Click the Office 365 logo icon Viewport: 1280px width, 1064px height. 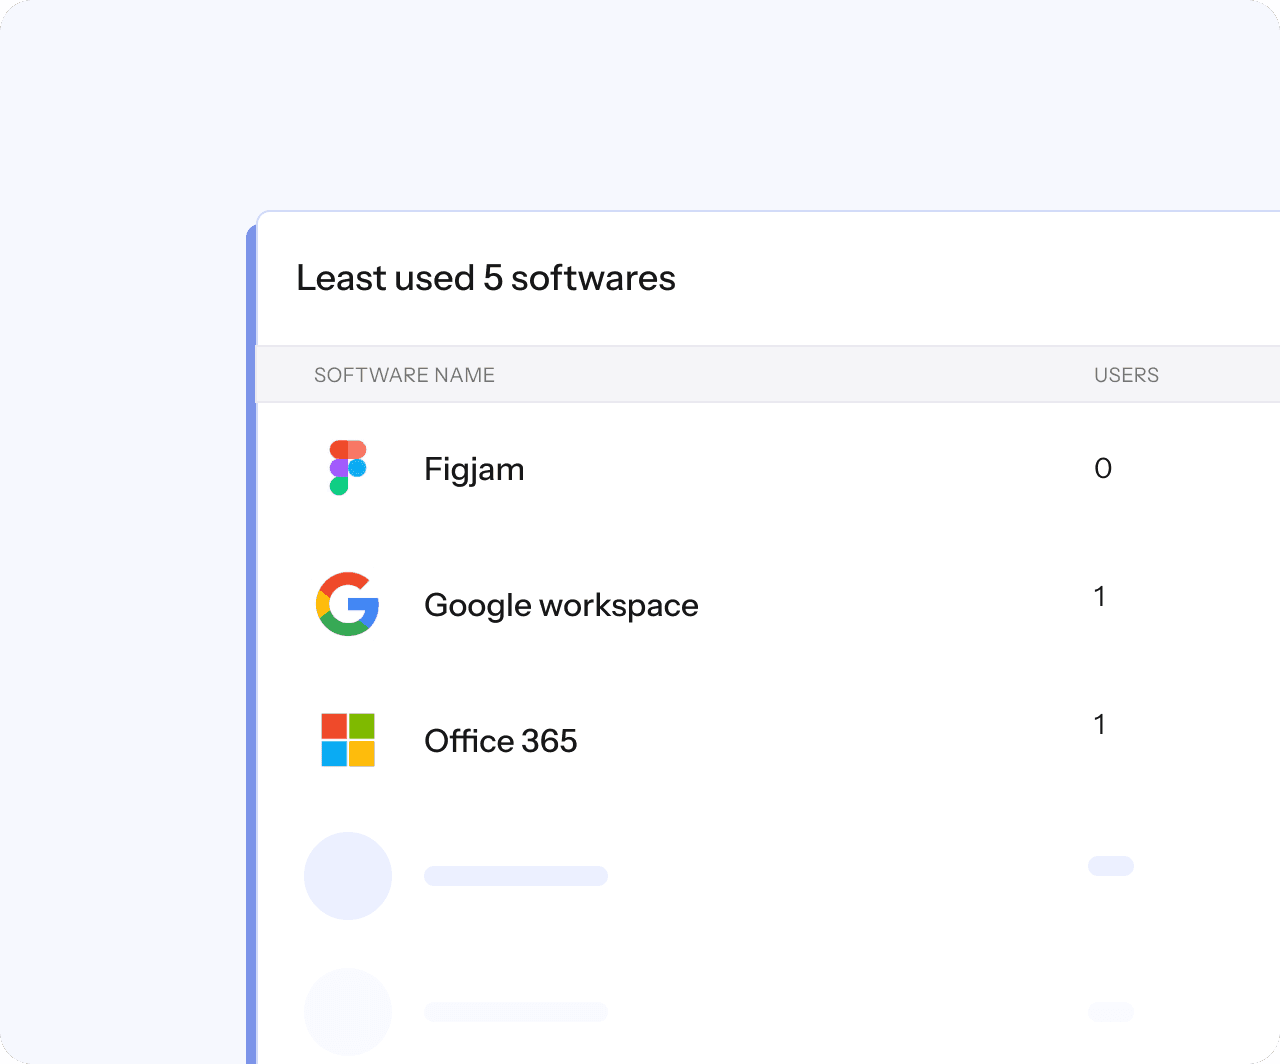click(348, 740)
